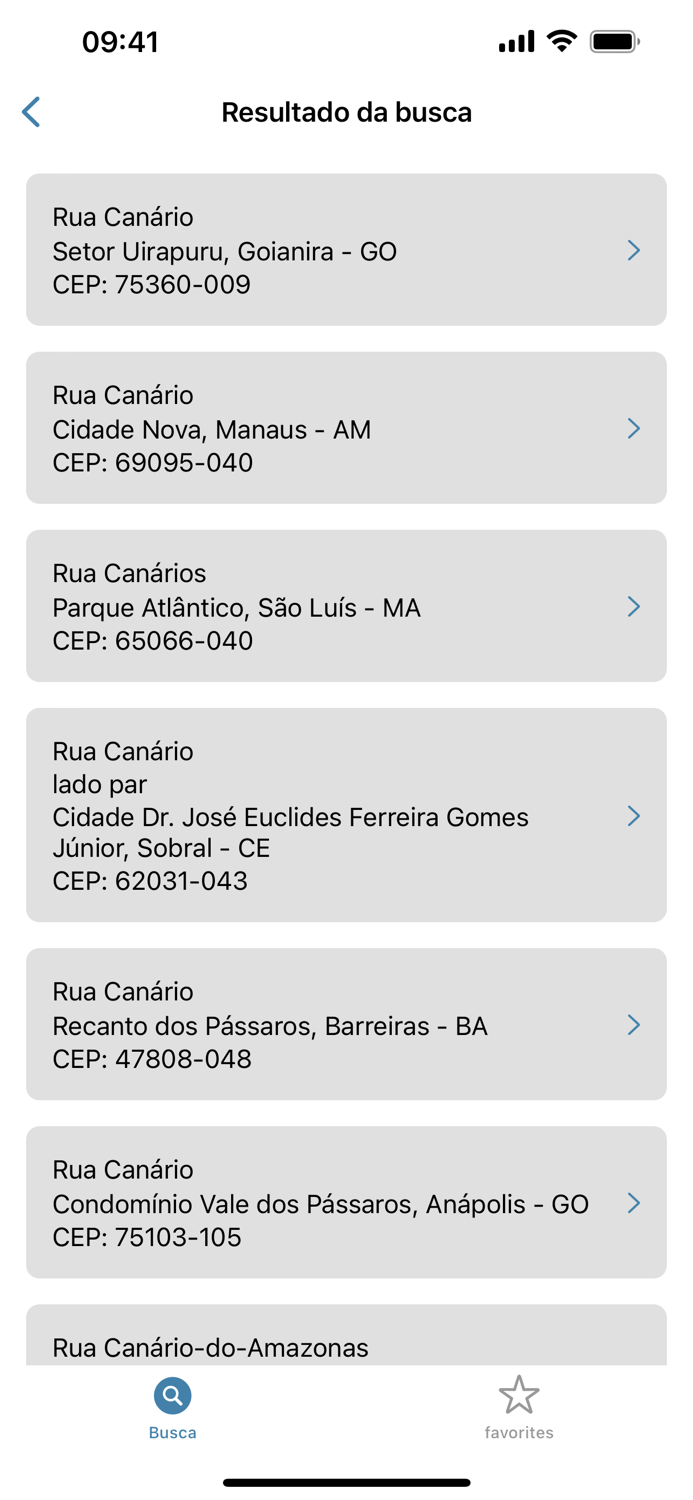This screenshot has height=1500, width=693.
Task: Select the Busca magnifying glass icon
Action: click(171, 1392)
